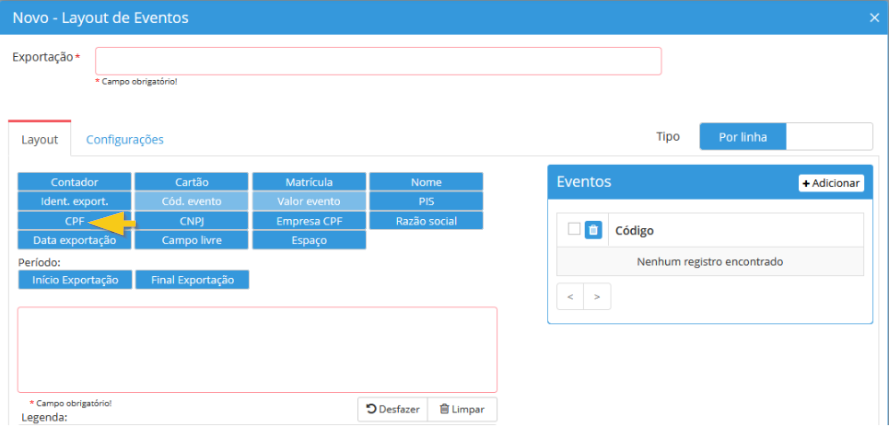Image resolution: width=889 pixels, height=427 pixels.
Task: Select the Por linha type toggle
Action: pos(742,137)
